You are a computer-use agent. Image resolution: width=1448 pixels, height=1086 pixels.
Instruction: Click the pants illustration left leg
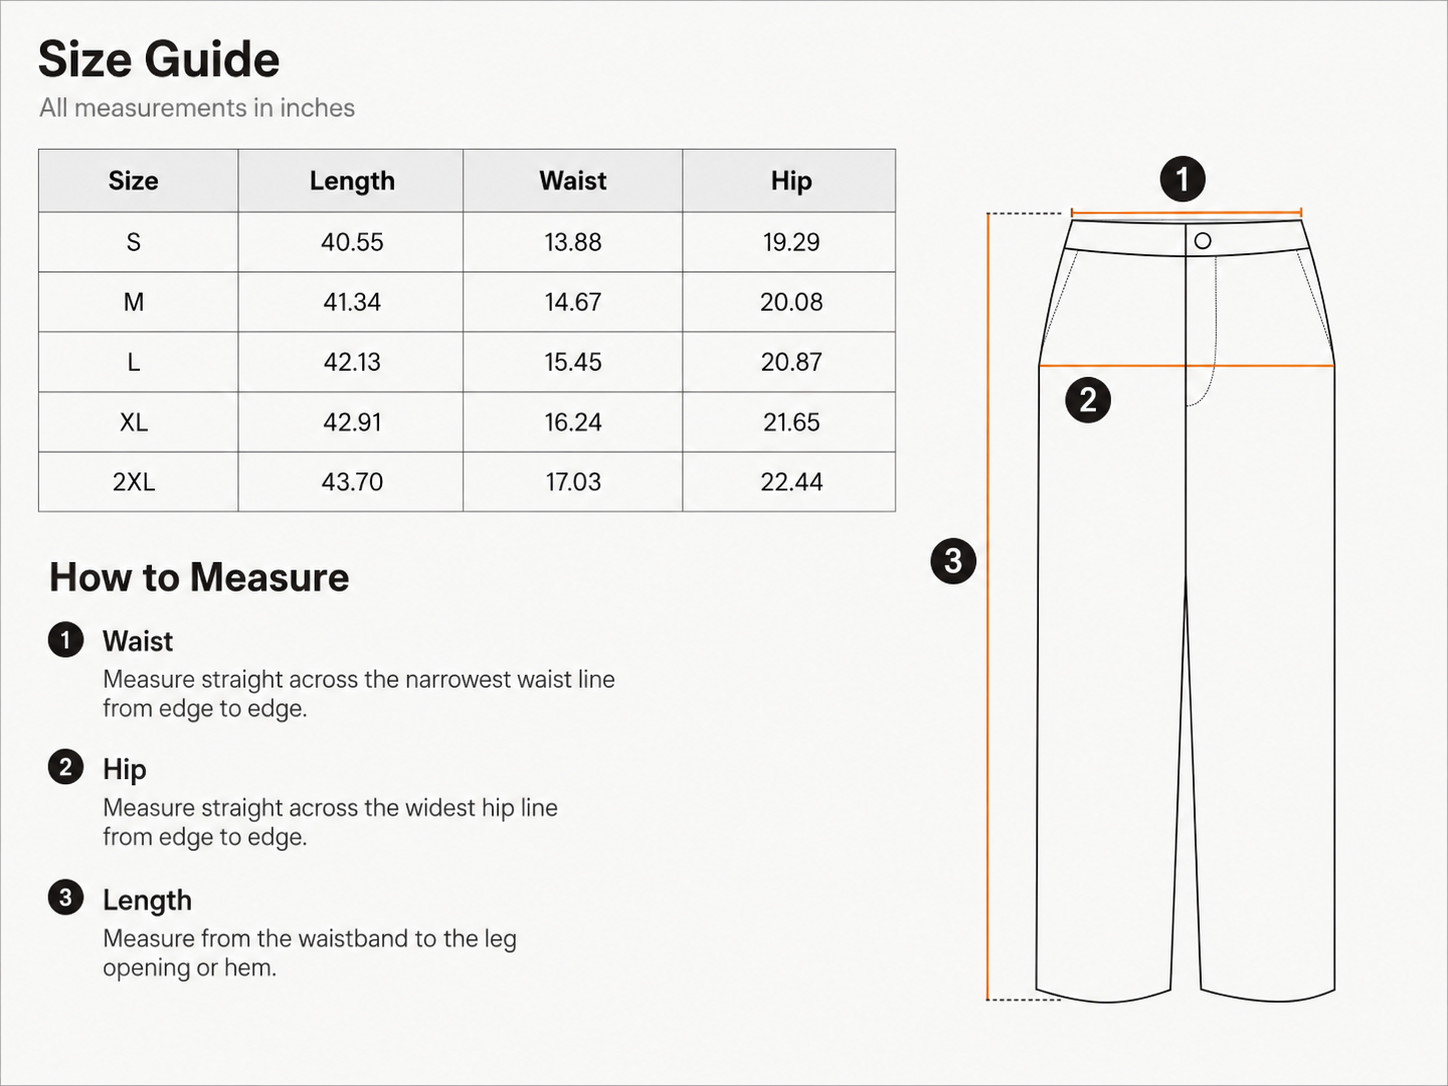point(1110,680)
